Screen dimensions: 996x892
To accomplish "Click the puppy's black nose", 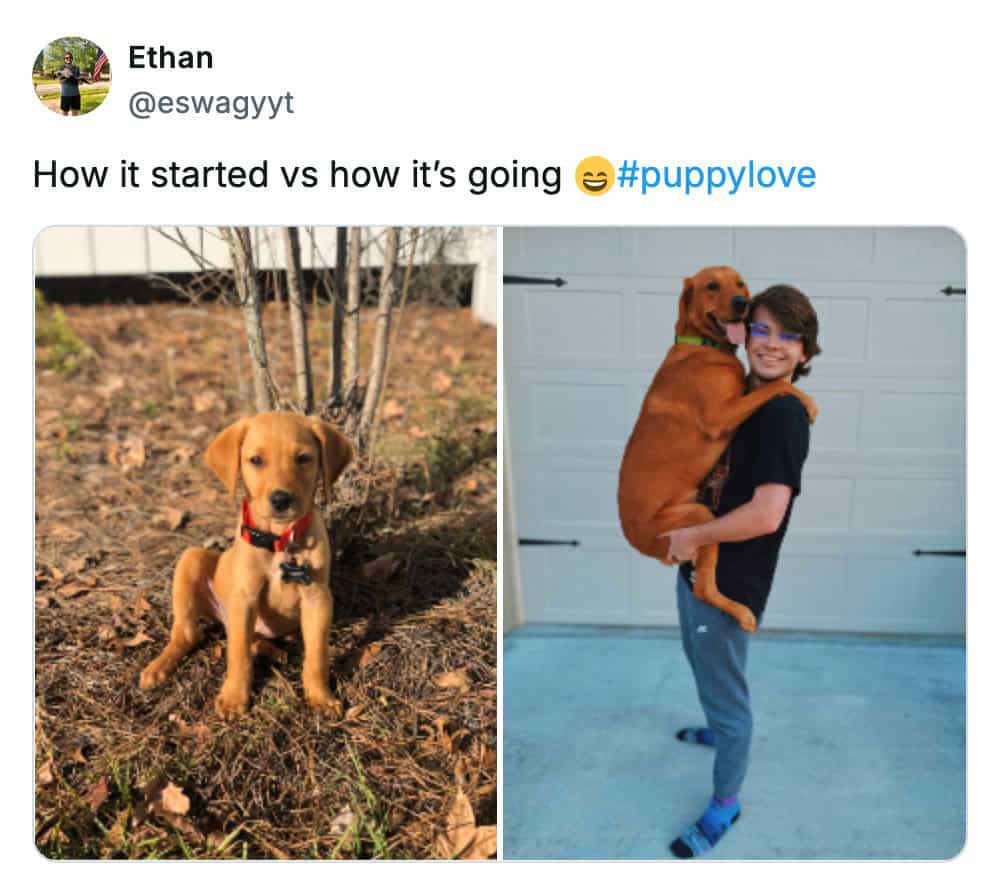I will point(280,497).
